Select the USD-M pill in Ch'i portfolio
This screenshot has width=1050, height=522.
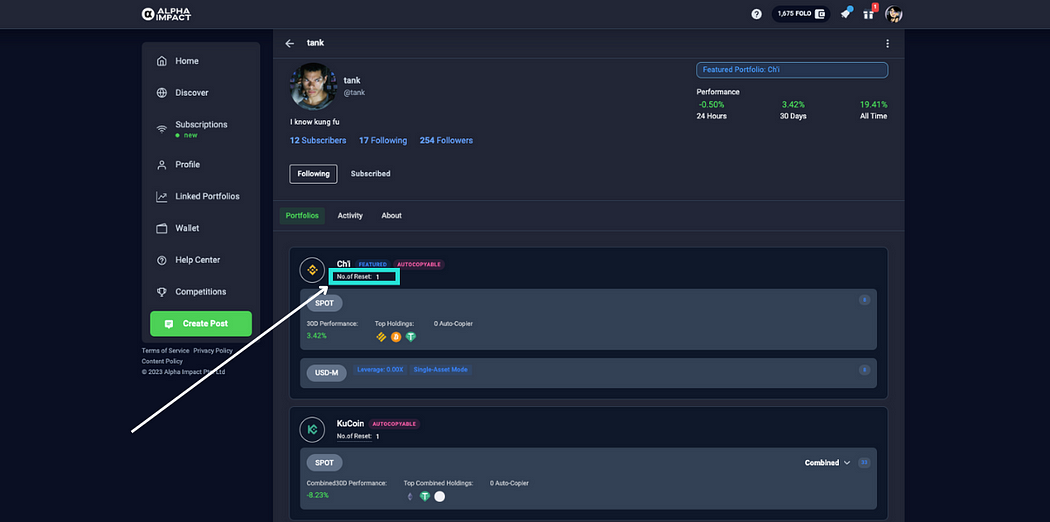pyautogui.click(x=327, y=373)
